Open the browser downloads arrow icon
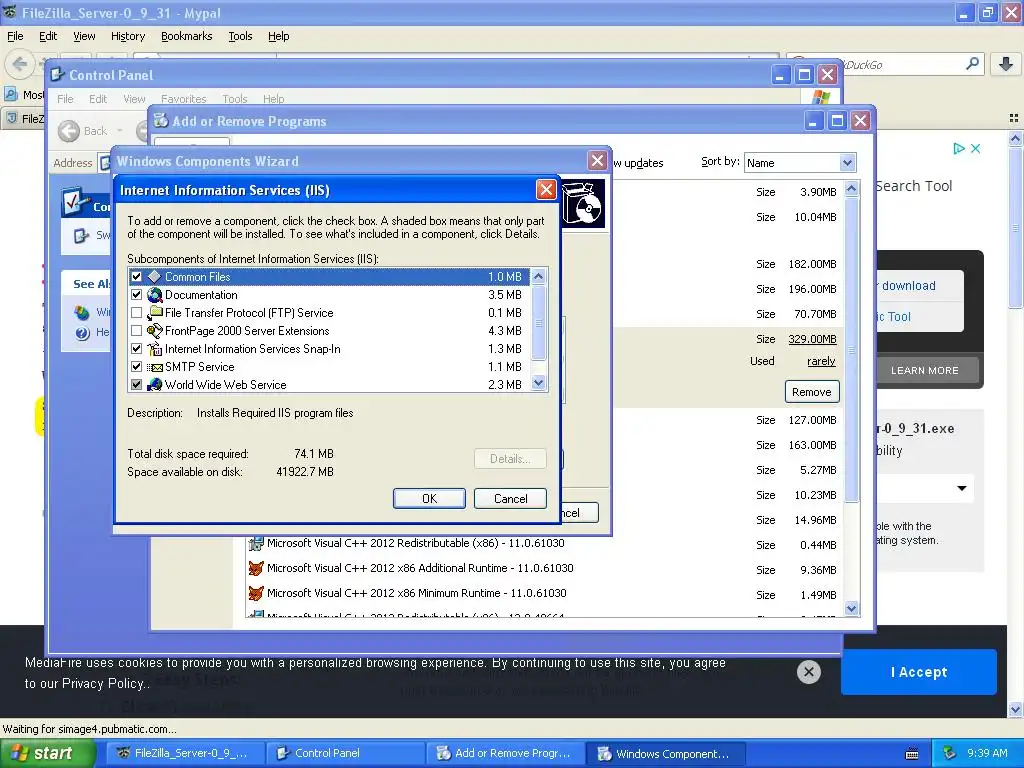The width and height of the screenshot is (1024, 768). coord(1006,64)
